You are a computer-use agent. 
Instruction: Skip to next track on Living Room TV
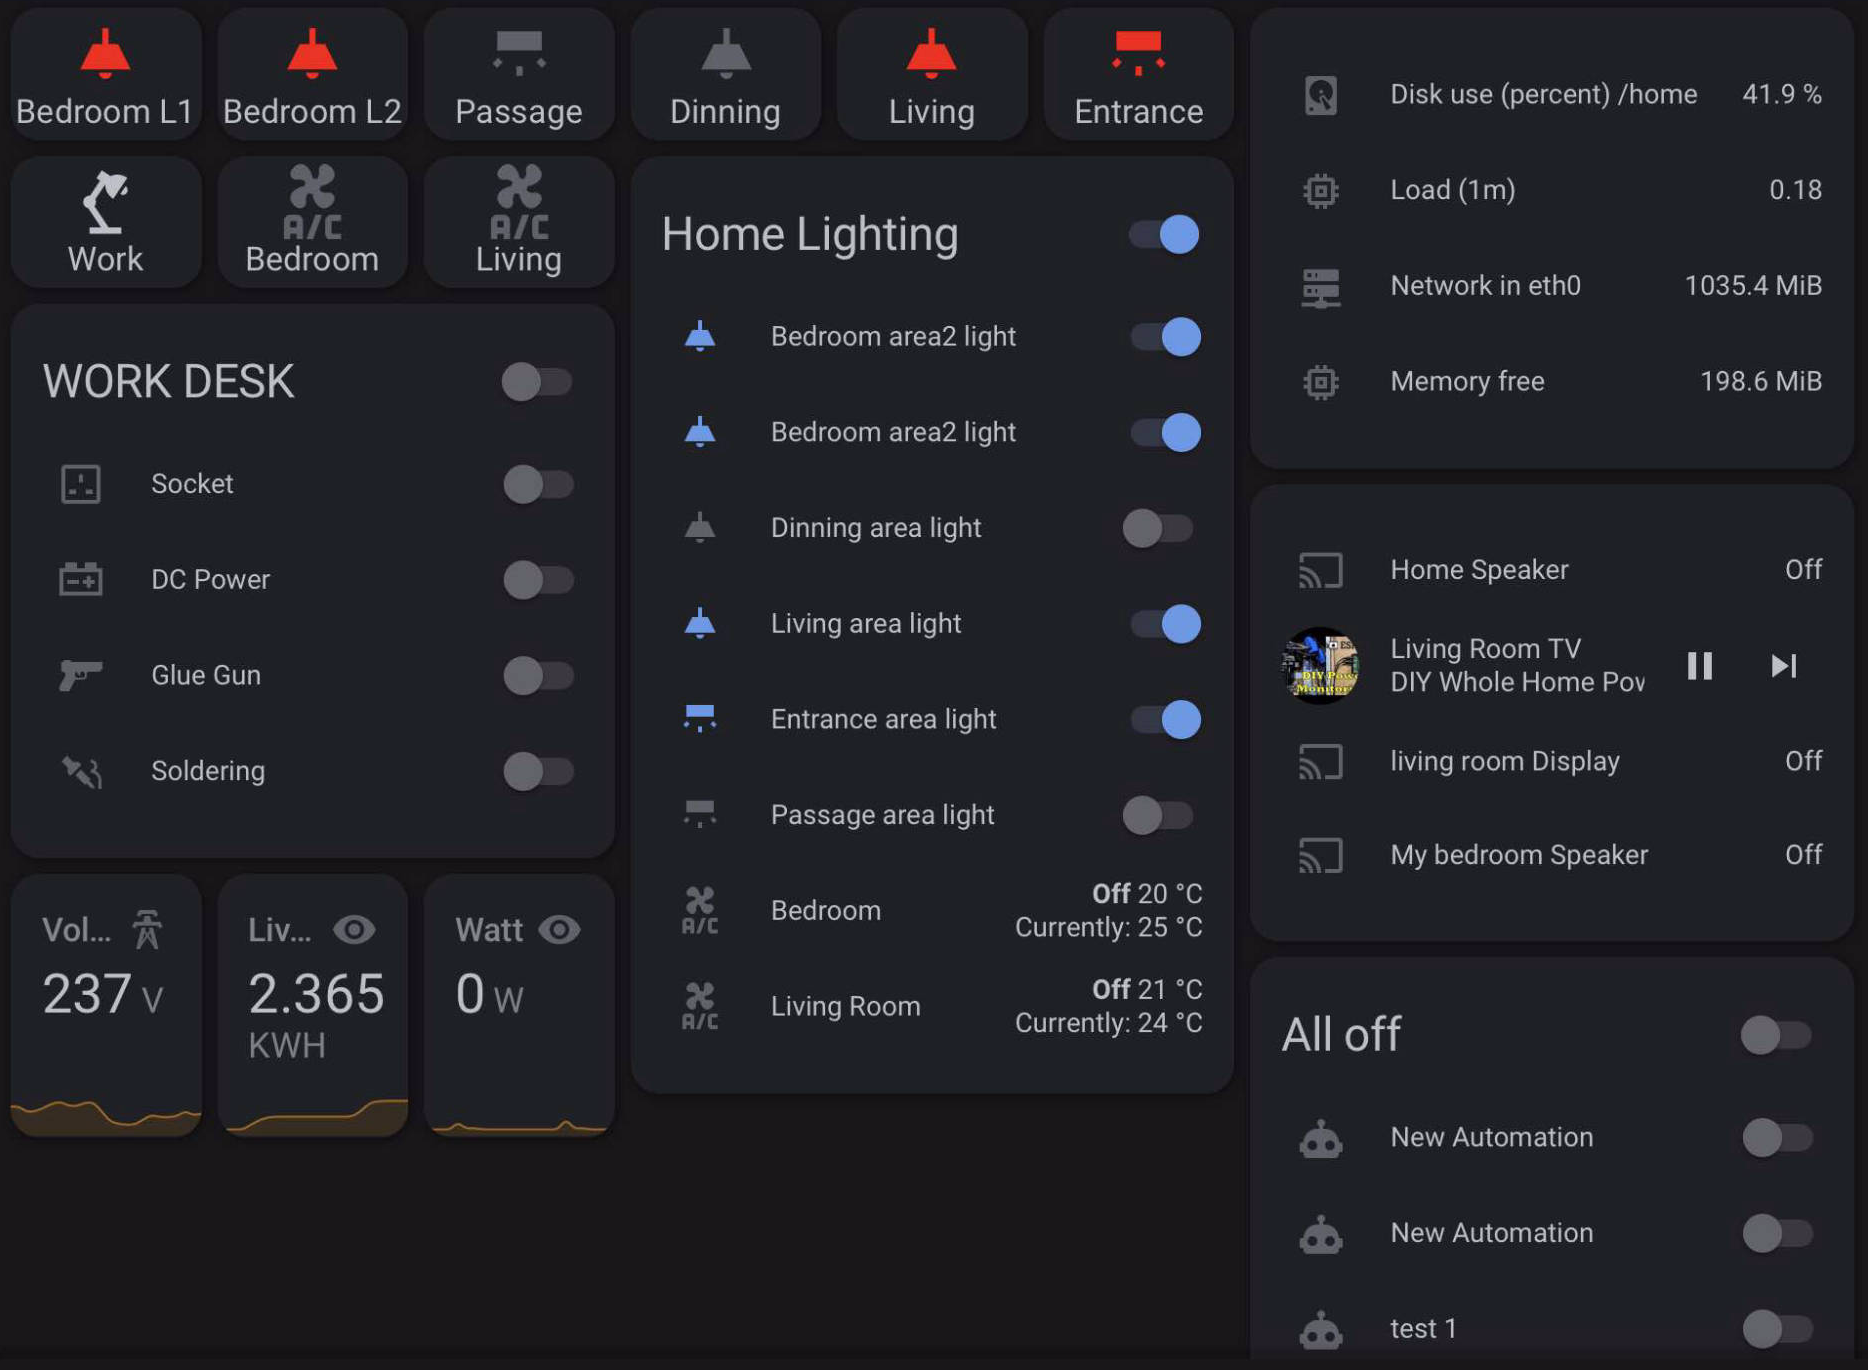pos(1784,666)
